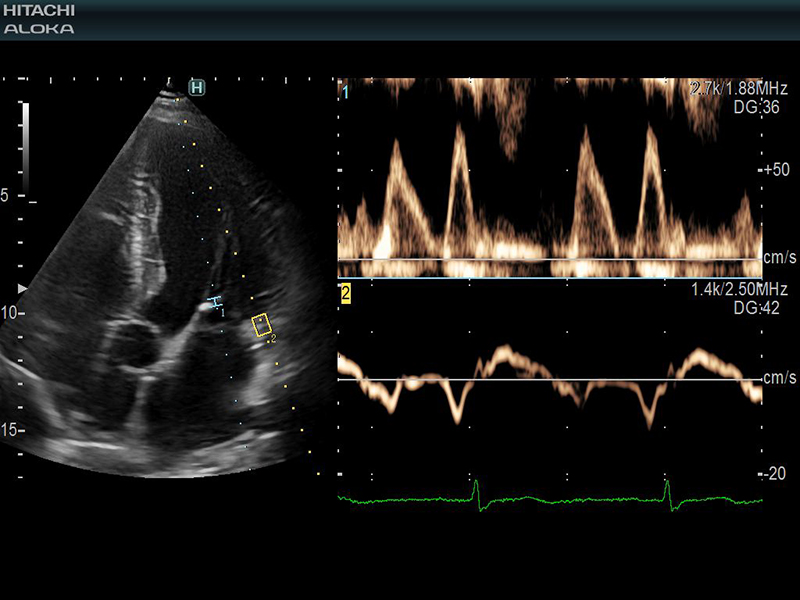This screenshot has height=600, width=800.
Task: Select the yellow sample gate box 2
Action: click(262, 325)
